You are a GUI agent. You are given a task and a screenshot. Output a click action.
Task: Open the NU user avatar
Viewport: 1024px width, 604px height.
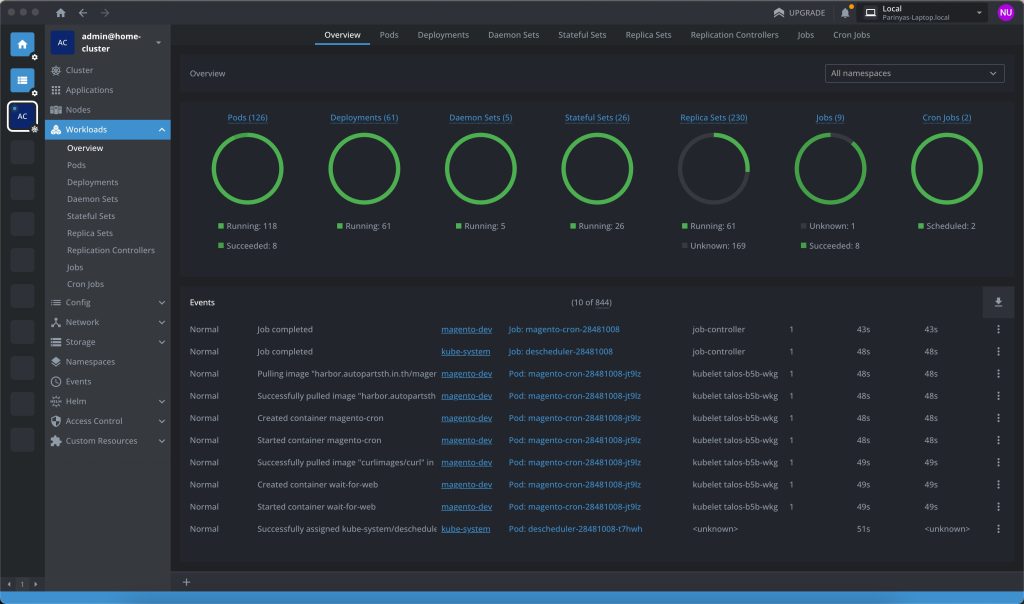tap(1006, 13)
